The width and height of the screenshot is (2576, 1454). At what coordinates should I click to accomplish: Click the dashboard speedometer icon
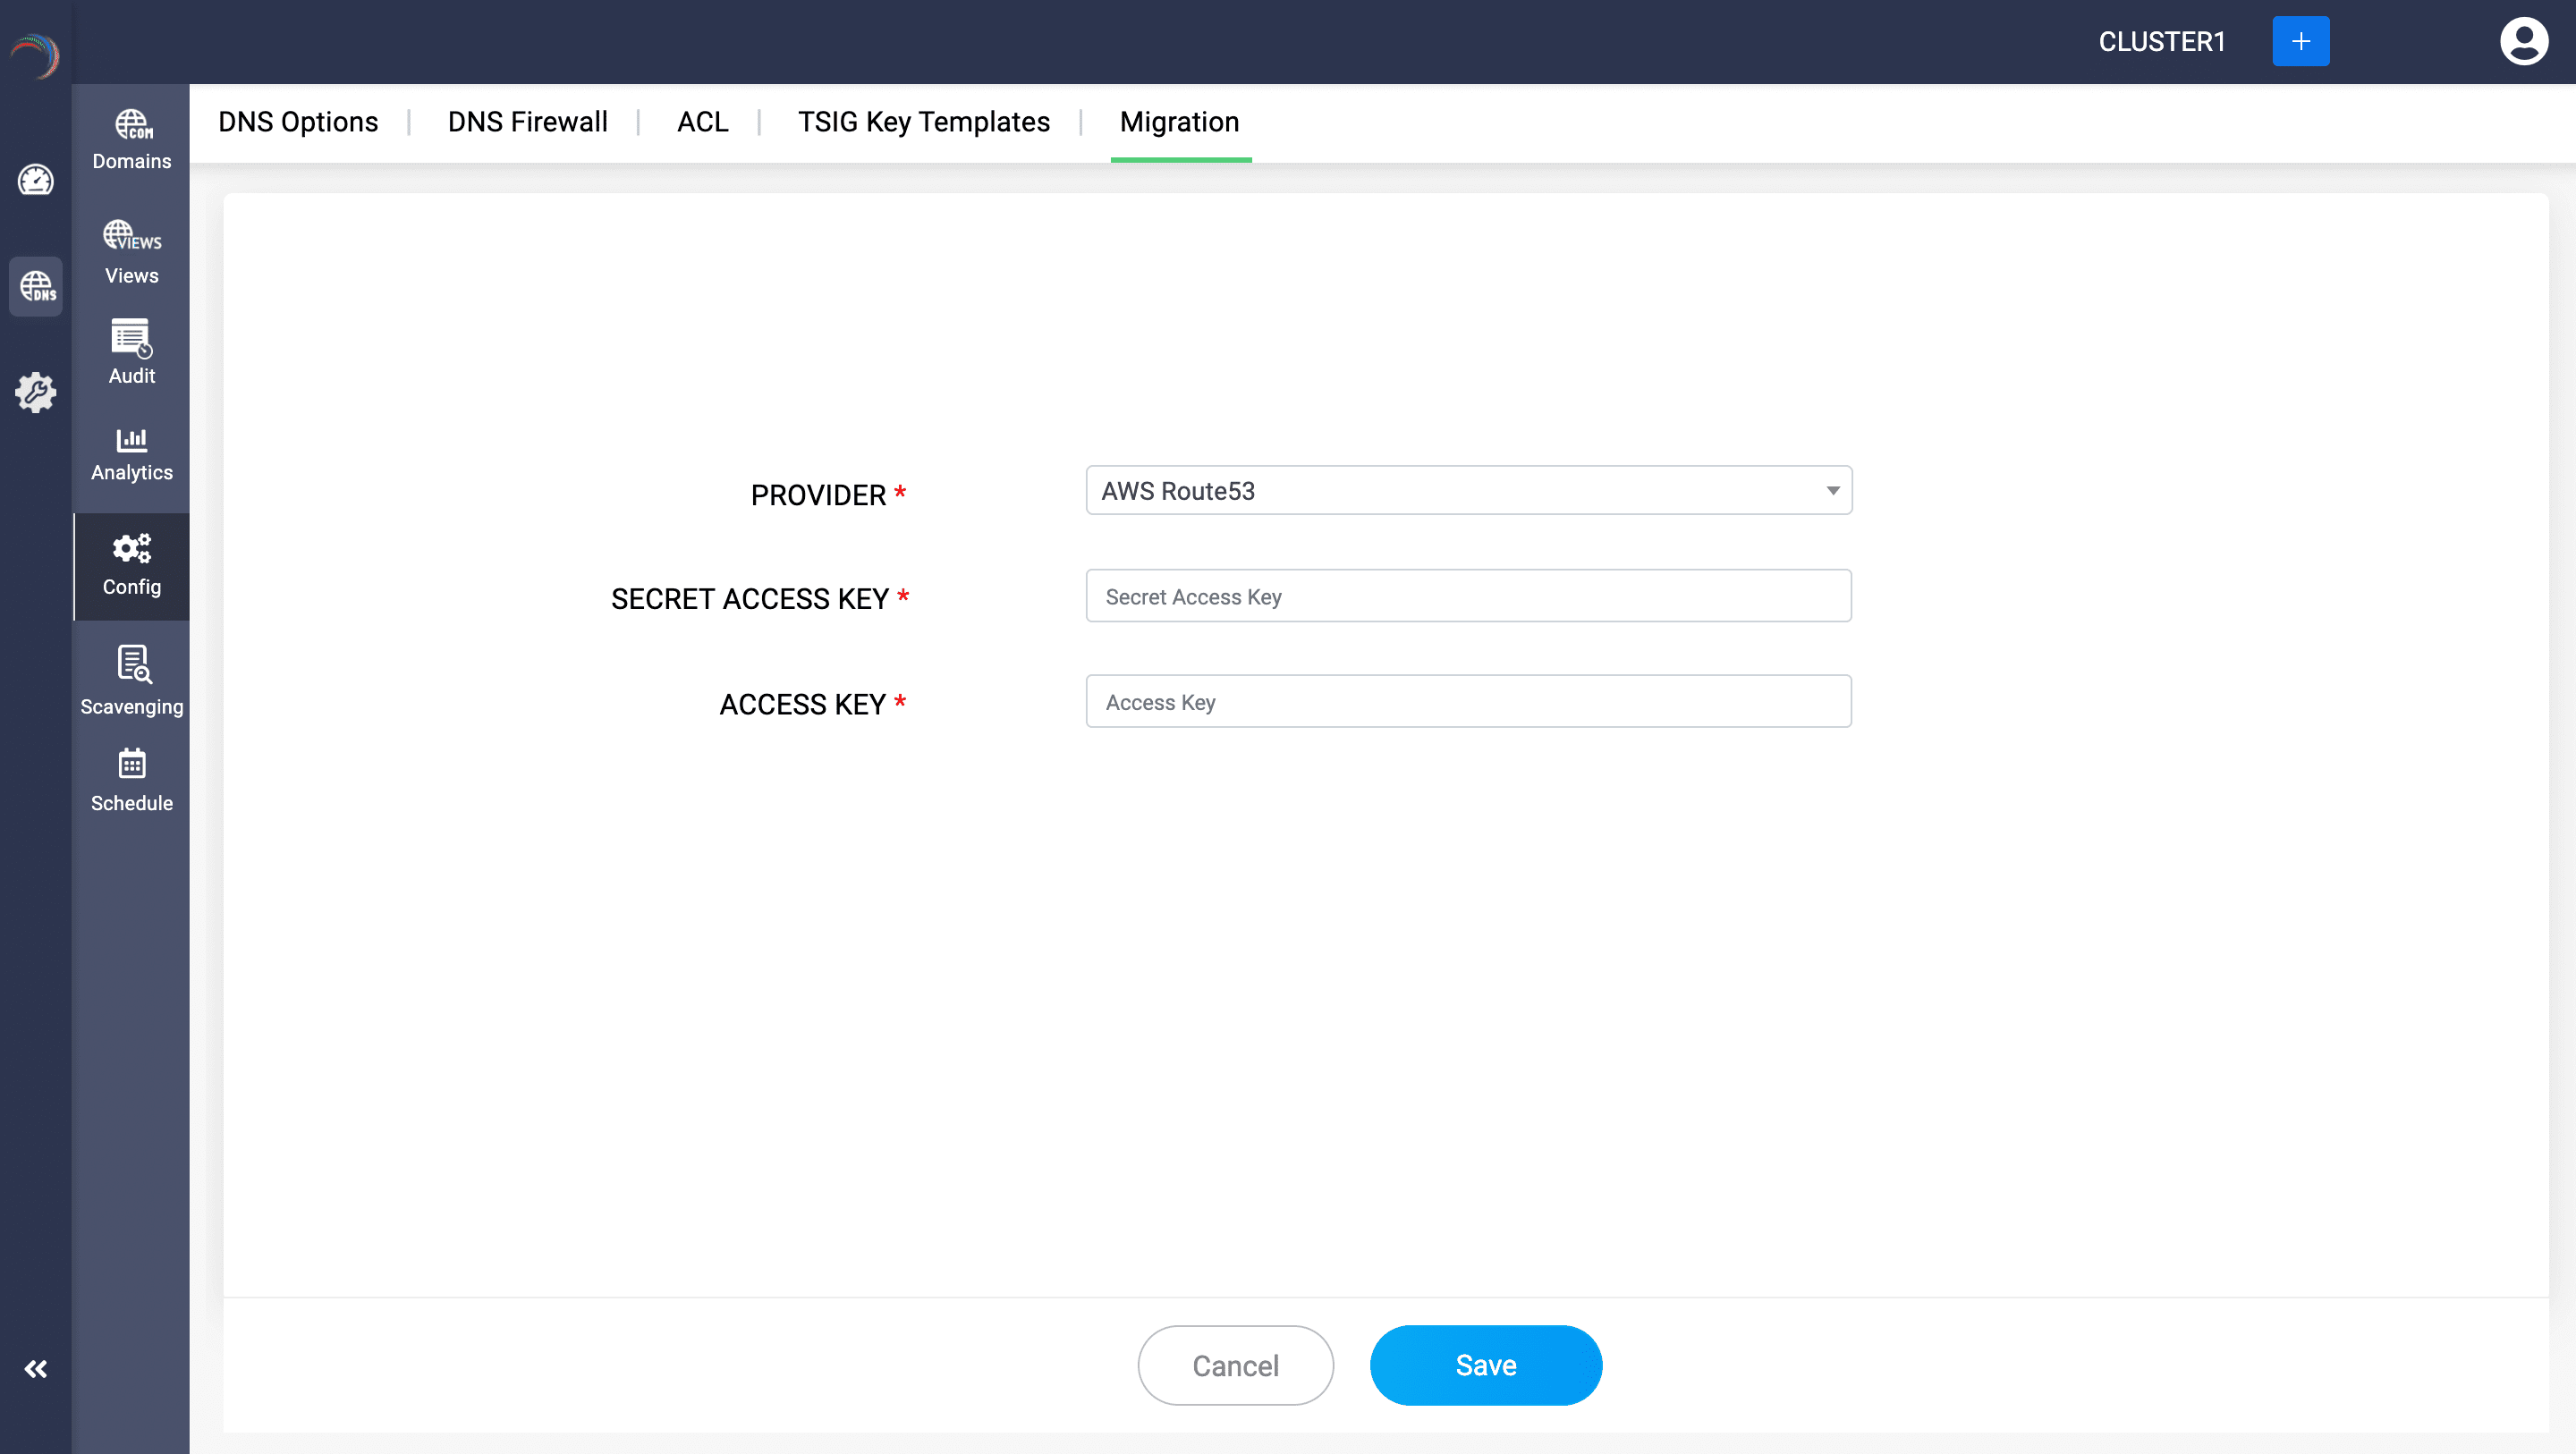tap(36, 180)
